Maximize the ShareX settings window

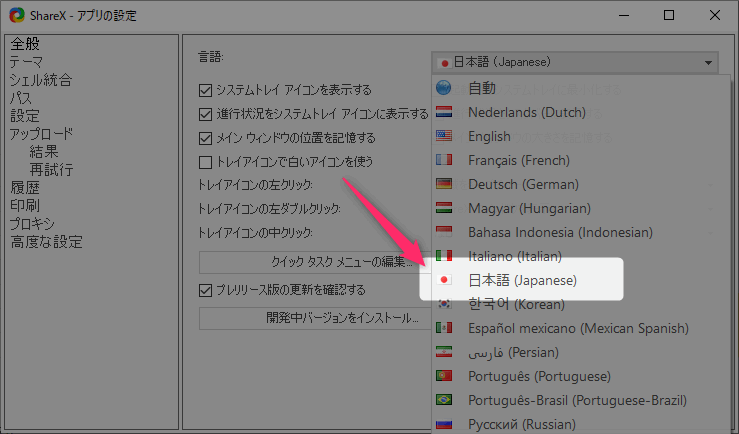(x=669, y=15)
